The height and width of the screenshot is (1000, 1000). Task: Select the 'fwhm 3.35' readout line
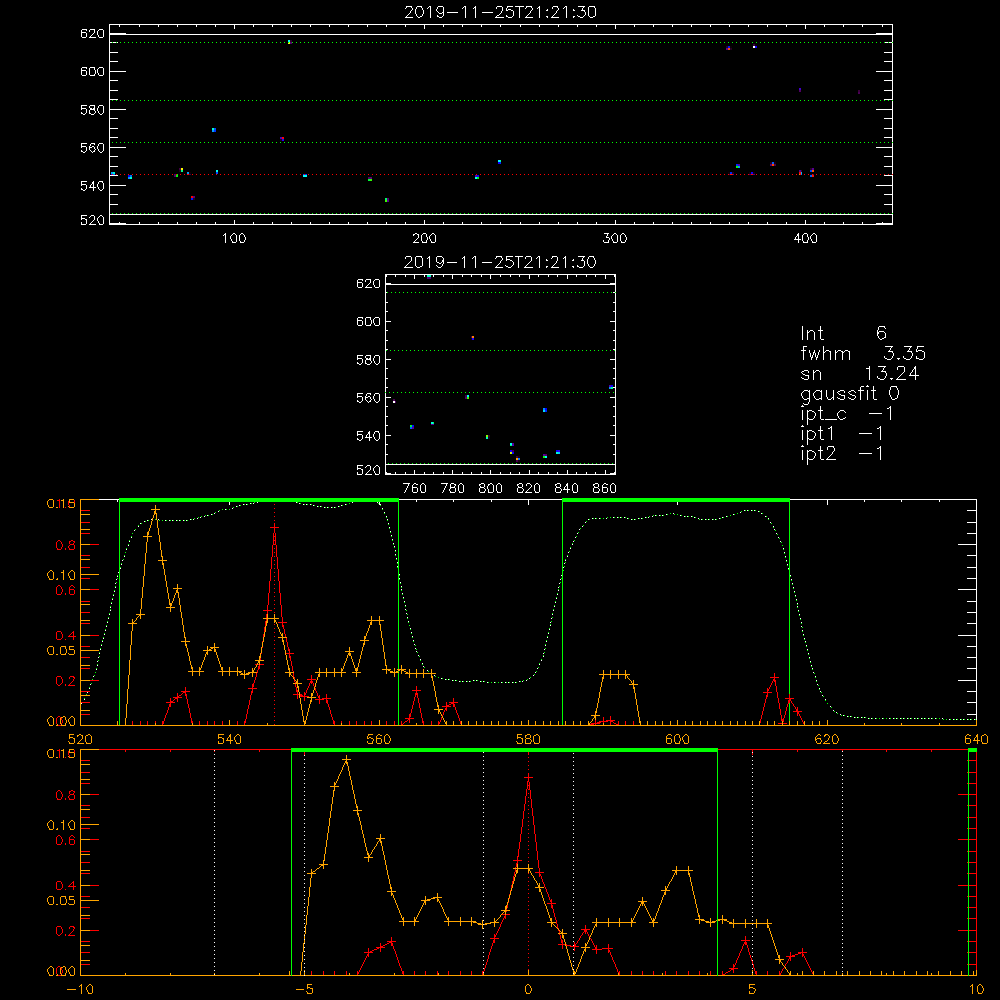coord(863,353)
